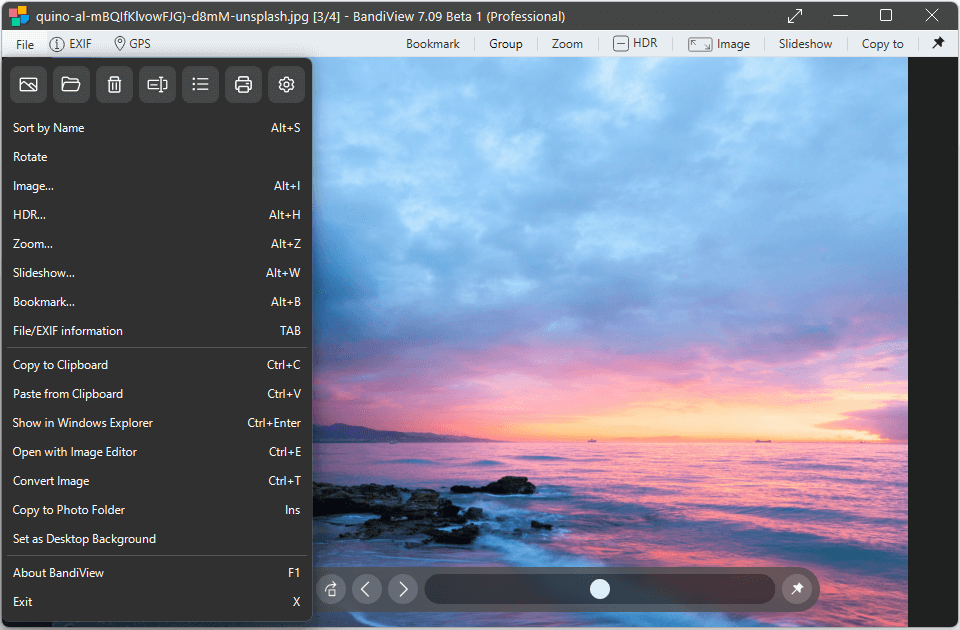Open settings via the gear icon
This screenshot has width=960, height=630.
coord(286,85)
